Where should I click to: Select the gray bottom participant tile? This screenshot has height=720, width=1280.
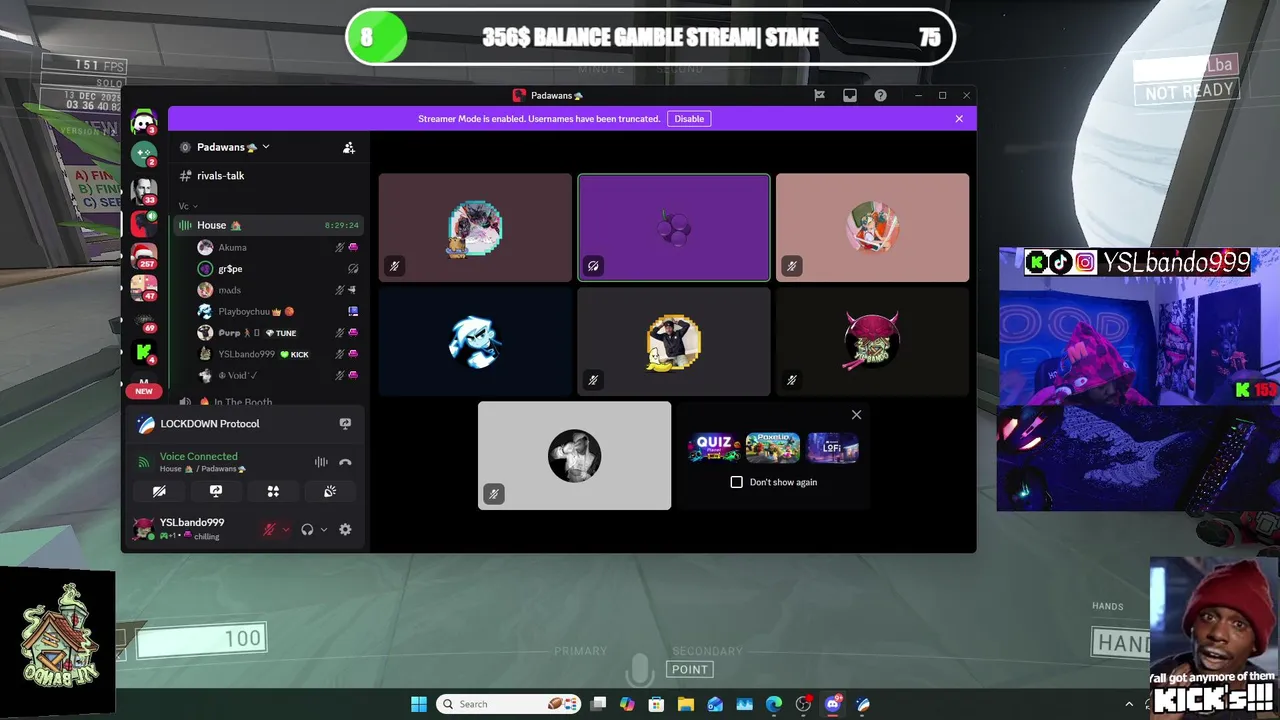[x=574, y=456]
